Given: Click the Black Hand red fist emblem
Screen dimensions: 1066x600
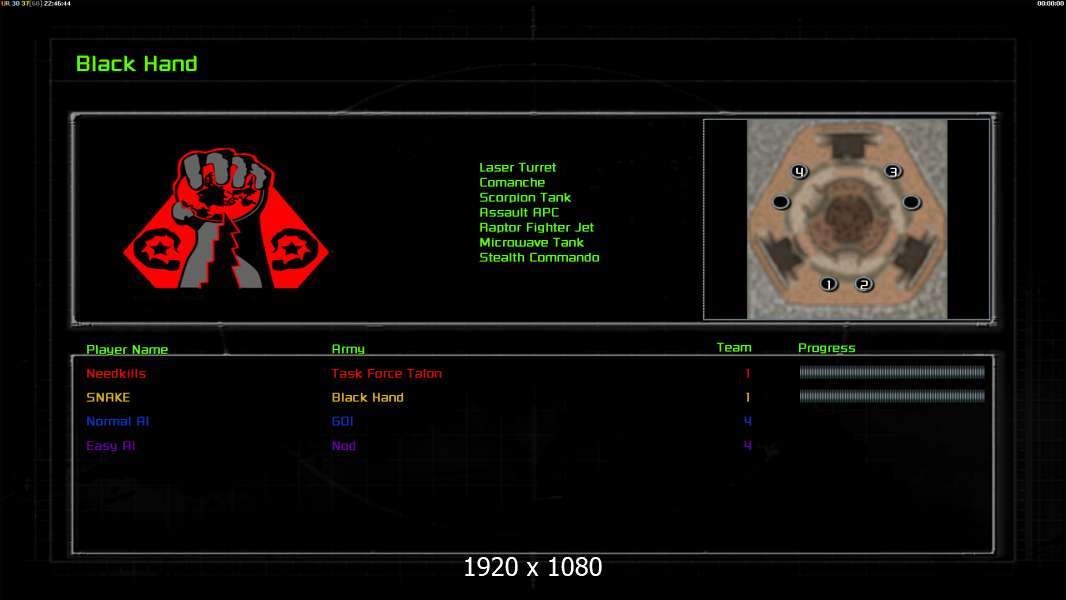Looking at the screenshot, I should coord(225,219).
